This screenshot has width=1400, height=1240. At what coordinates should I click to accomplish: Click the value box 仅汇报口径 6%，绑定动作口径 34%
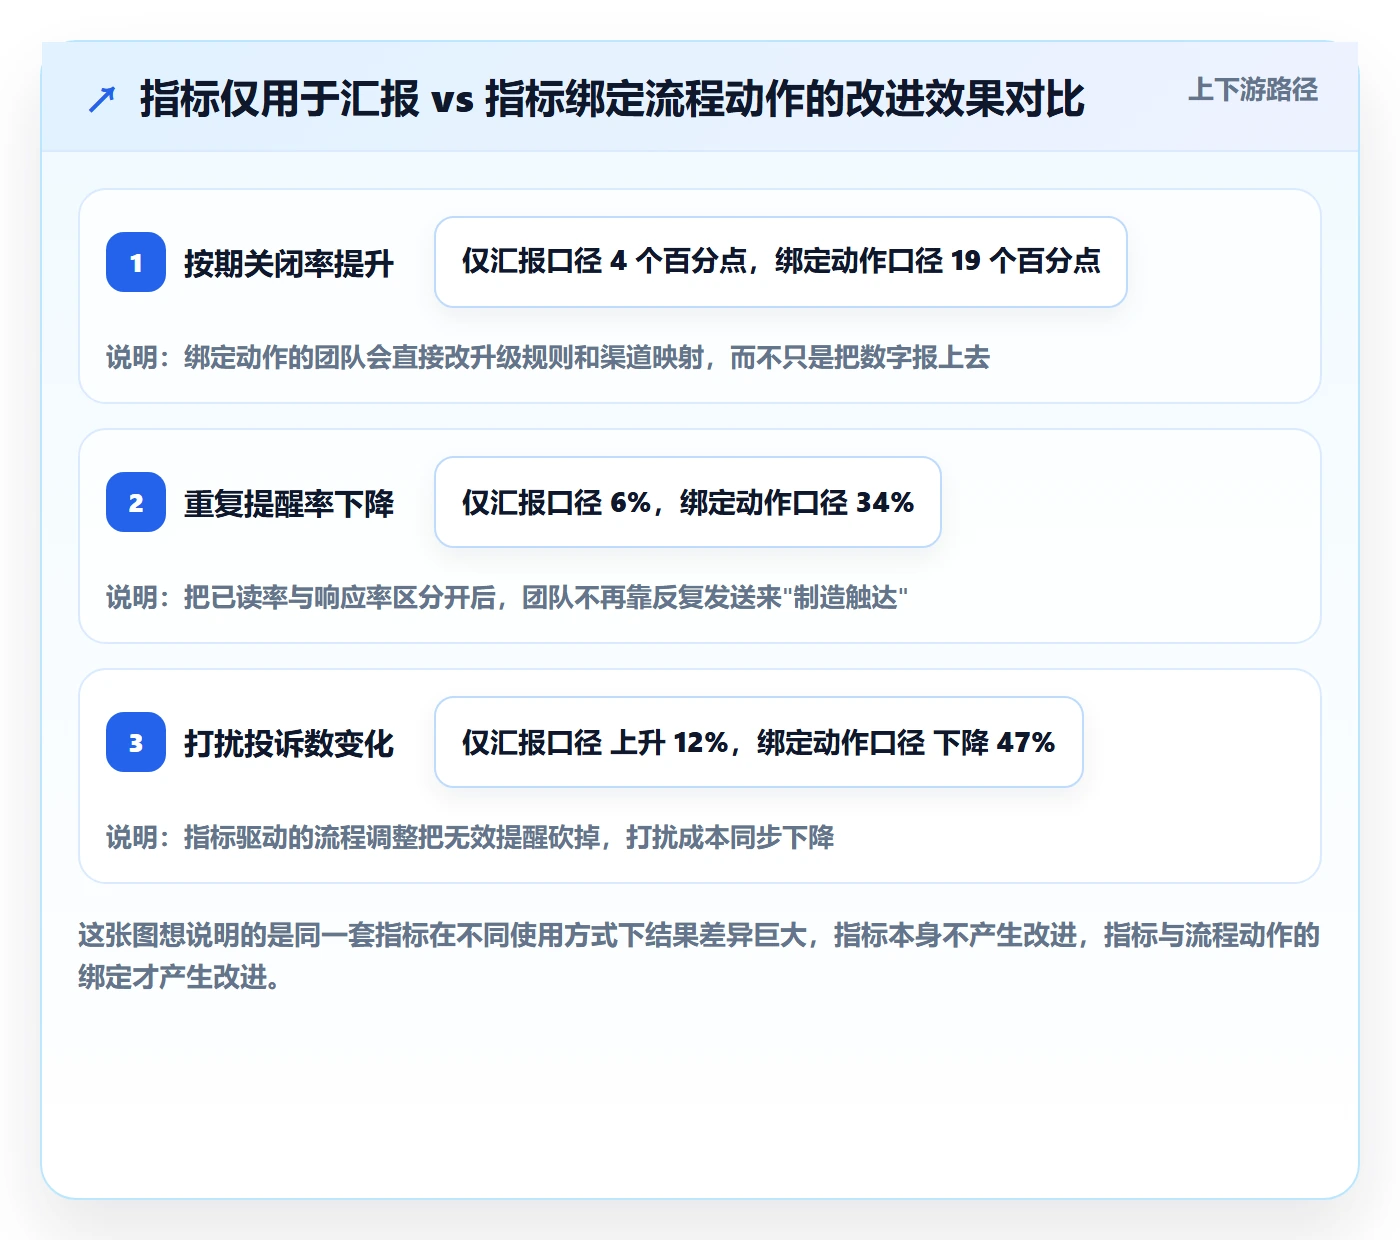(x=688, y=502)
